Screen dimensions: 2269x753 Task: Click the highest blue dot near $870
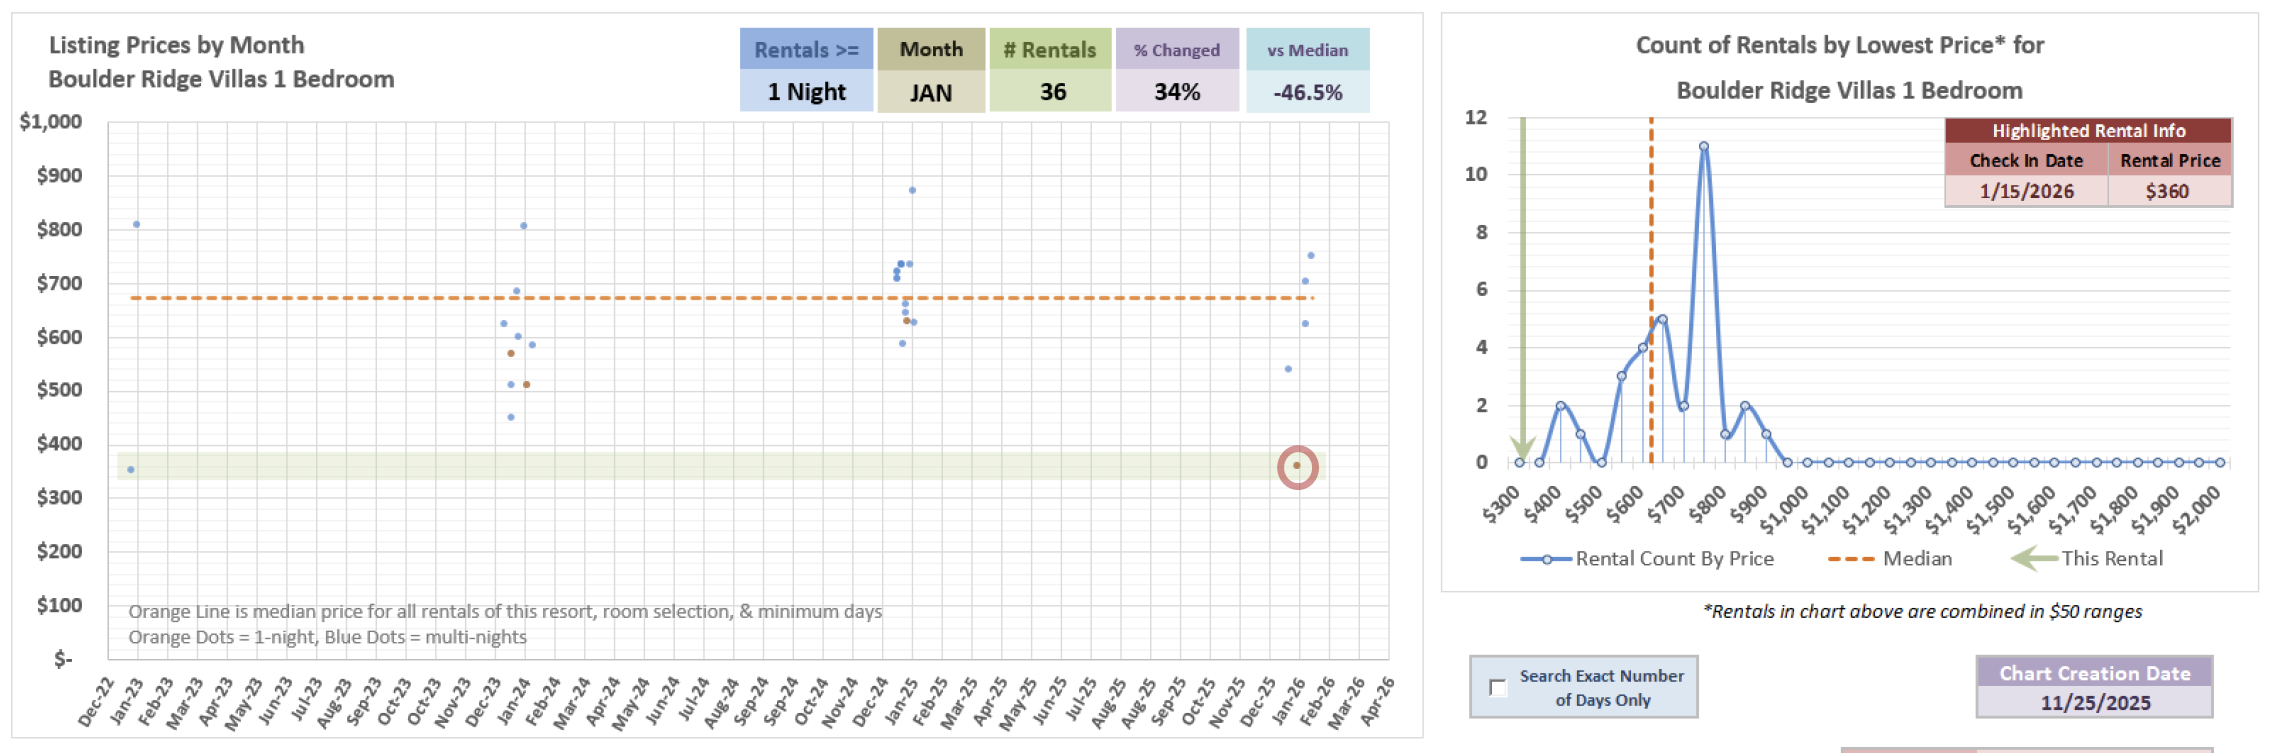coord(912,190)
